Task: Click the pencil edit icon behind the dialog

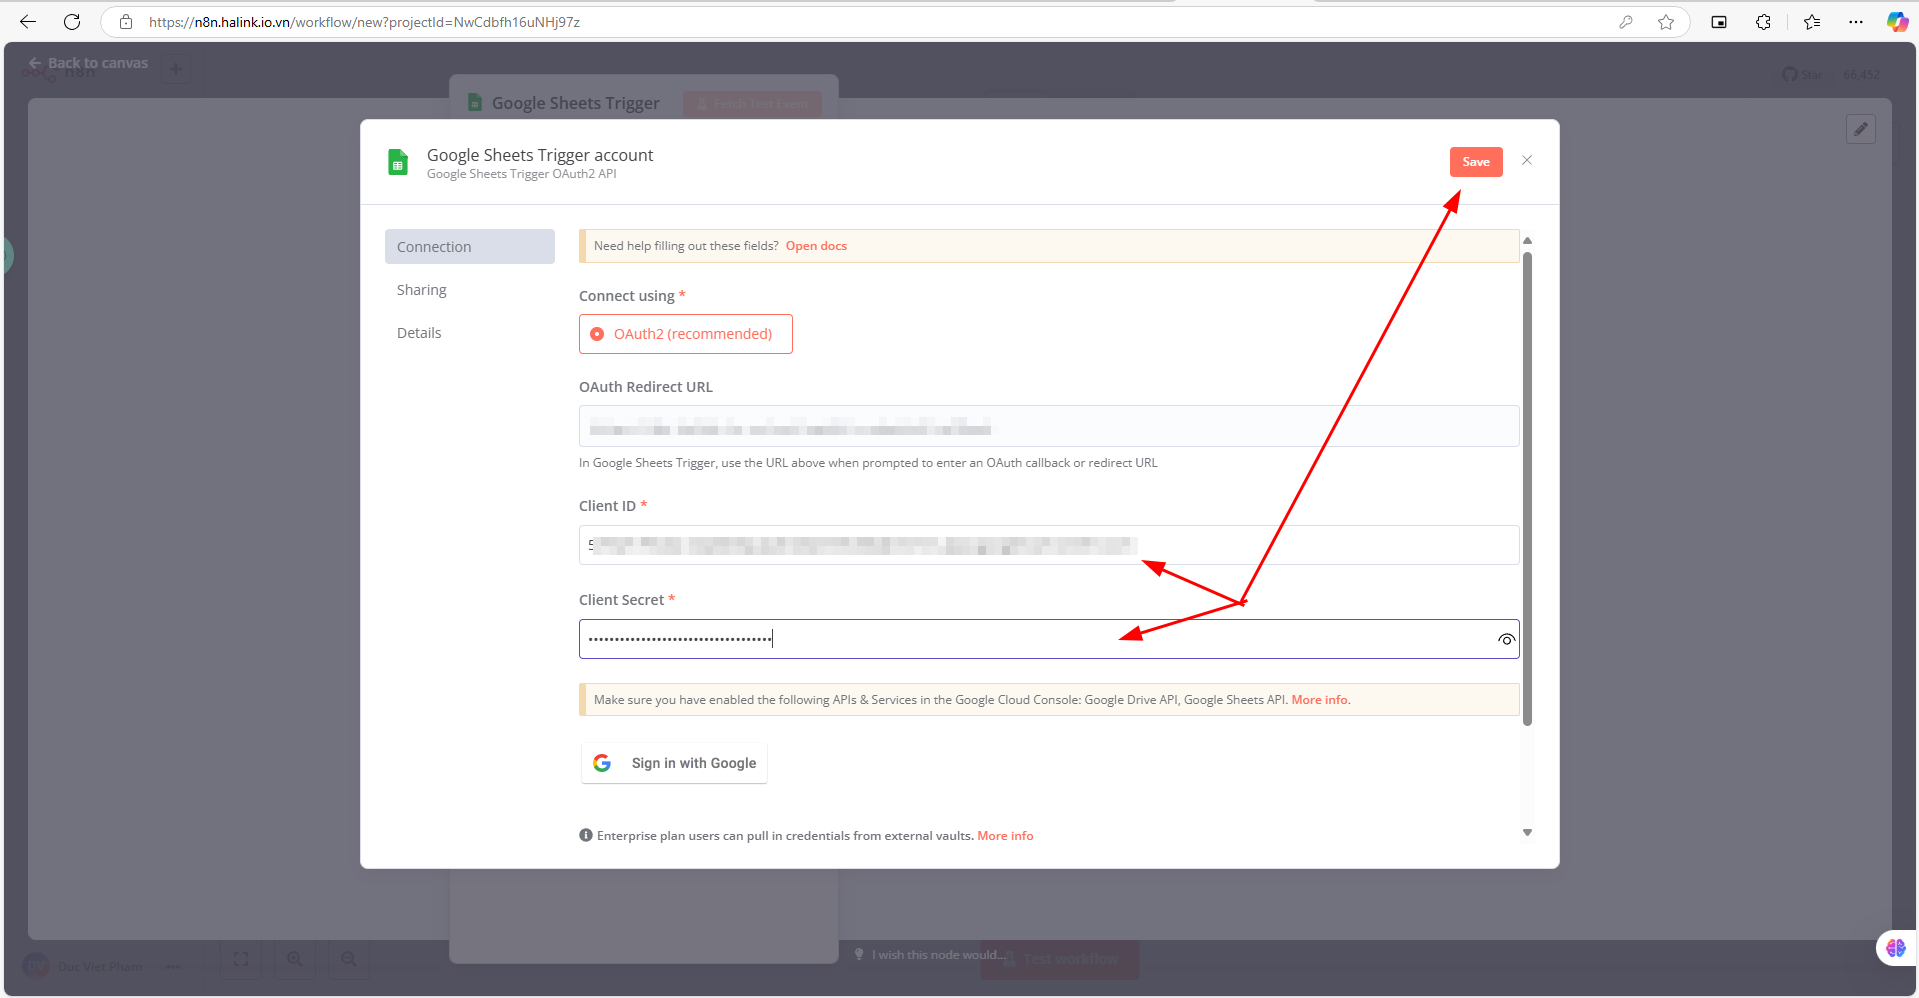Action: (x=1861, y=129)
